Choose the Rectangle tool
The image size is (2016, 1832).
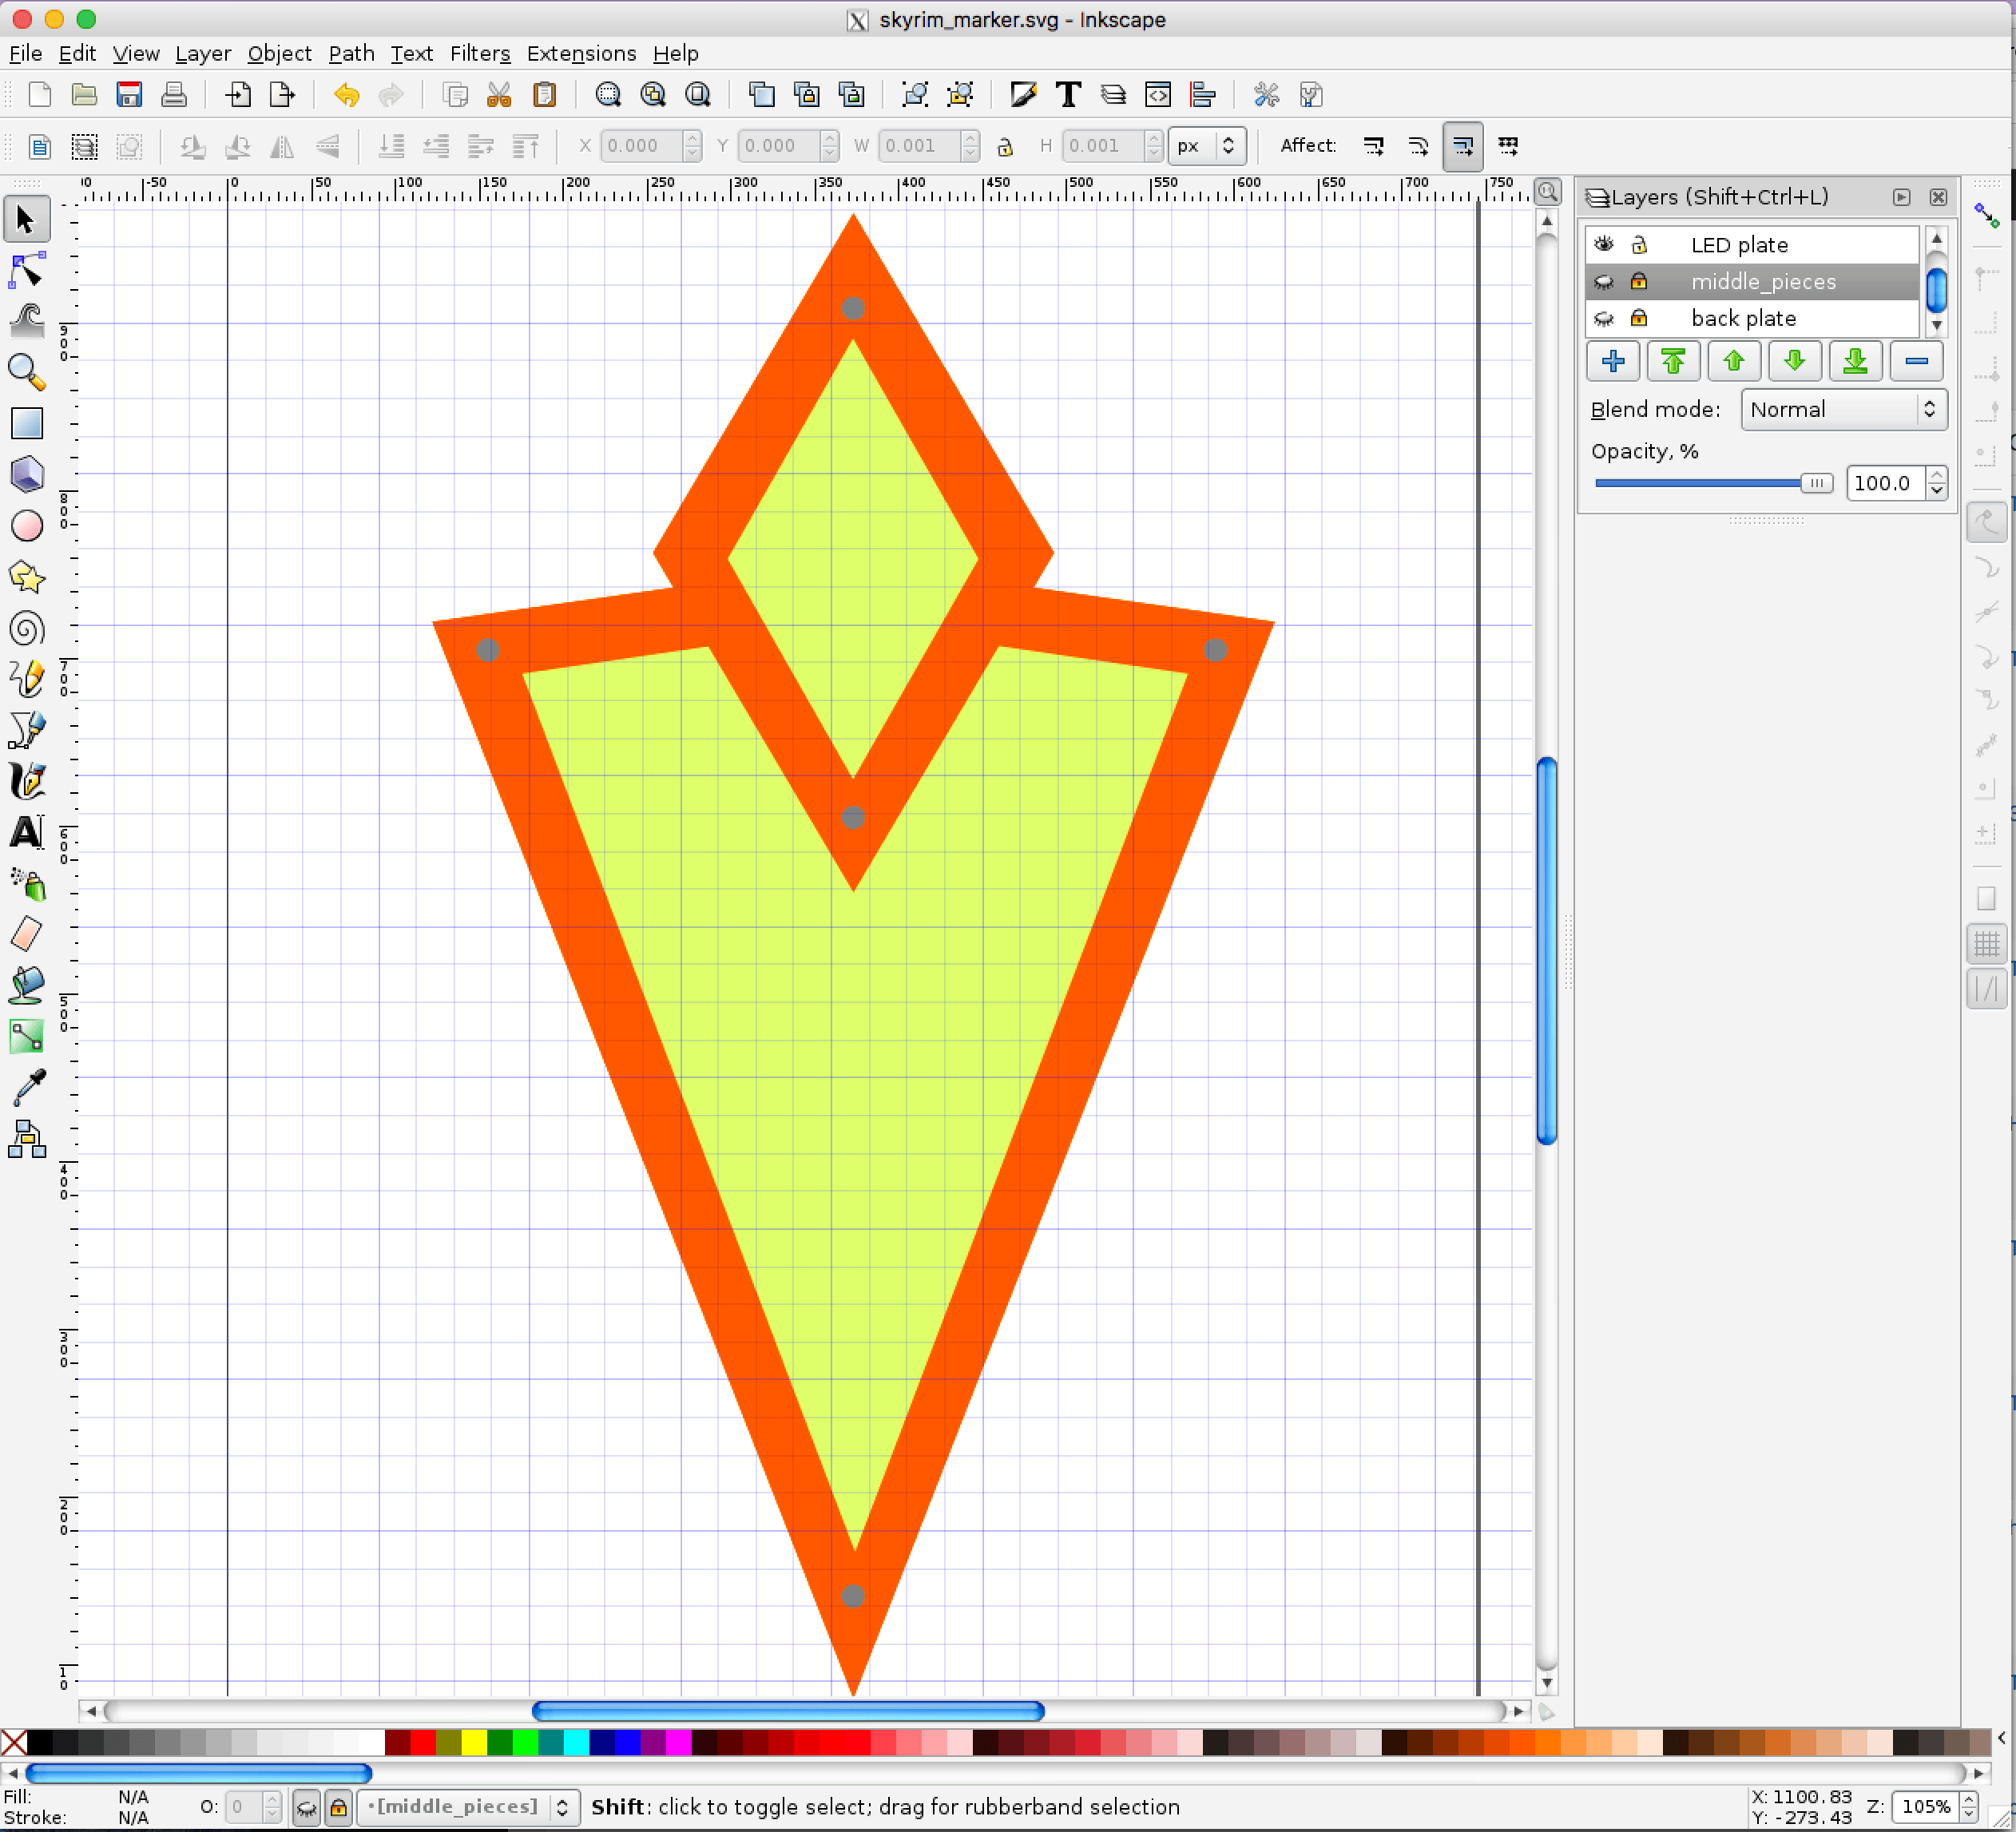click(27, 424)
